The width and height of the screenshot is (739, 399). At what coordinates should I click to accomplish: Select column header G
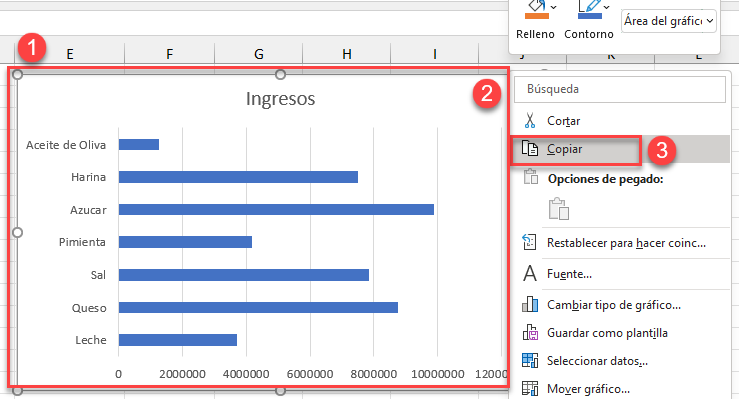258,54
